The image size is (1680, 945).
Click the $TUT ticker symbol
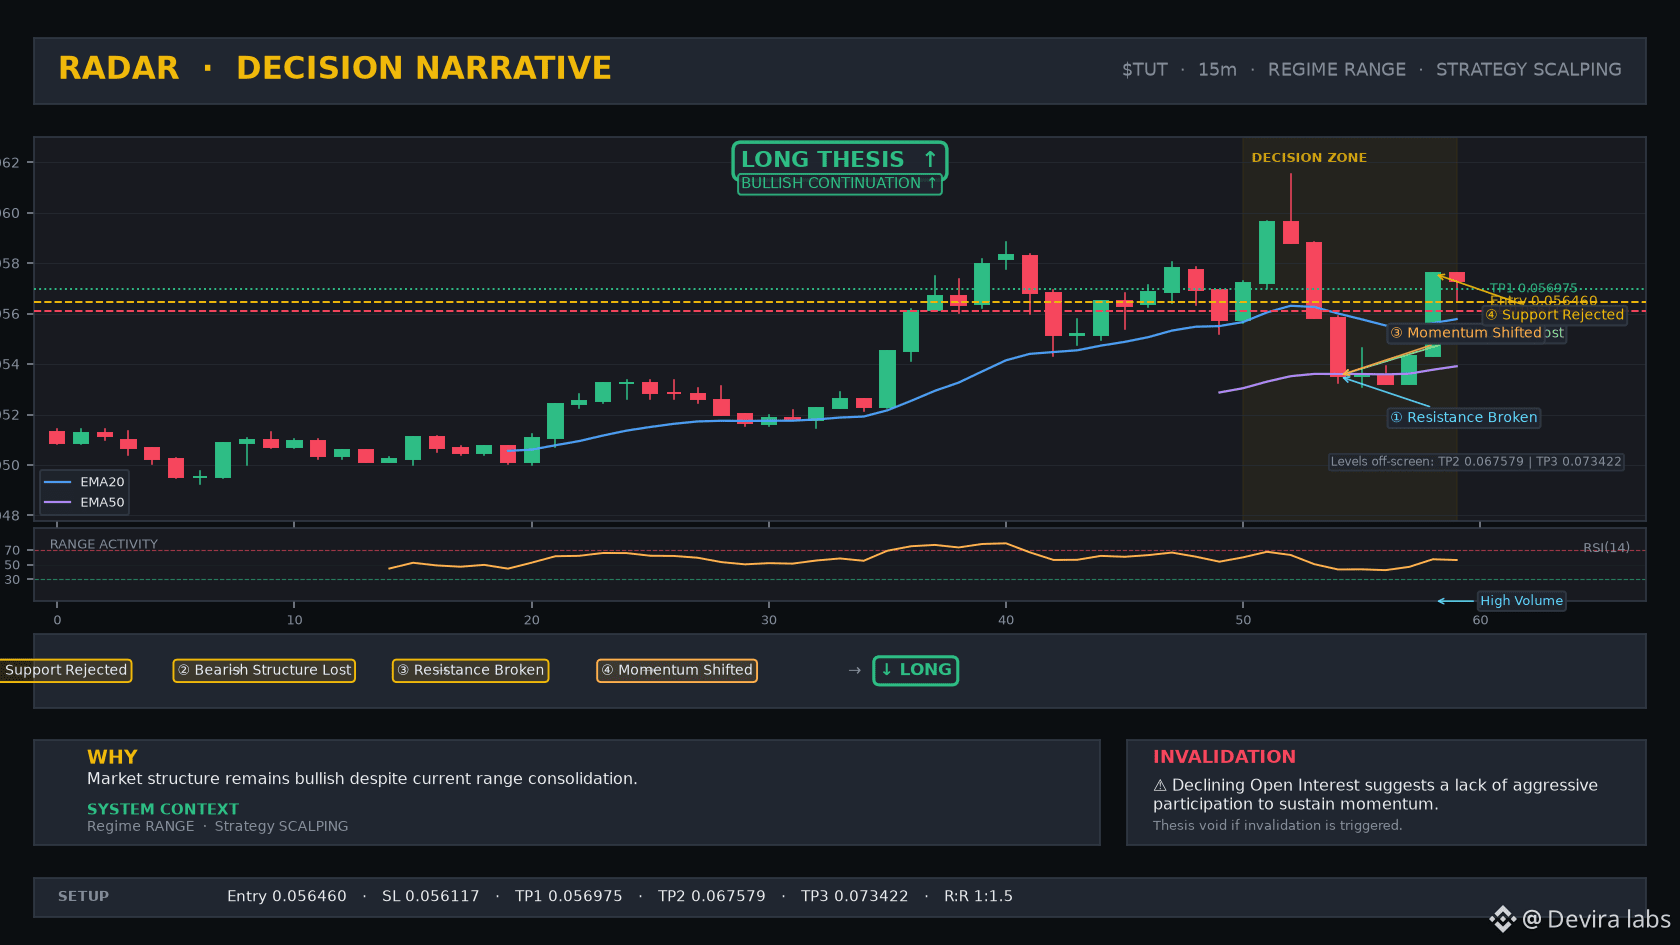click(x=1145, y=70)
